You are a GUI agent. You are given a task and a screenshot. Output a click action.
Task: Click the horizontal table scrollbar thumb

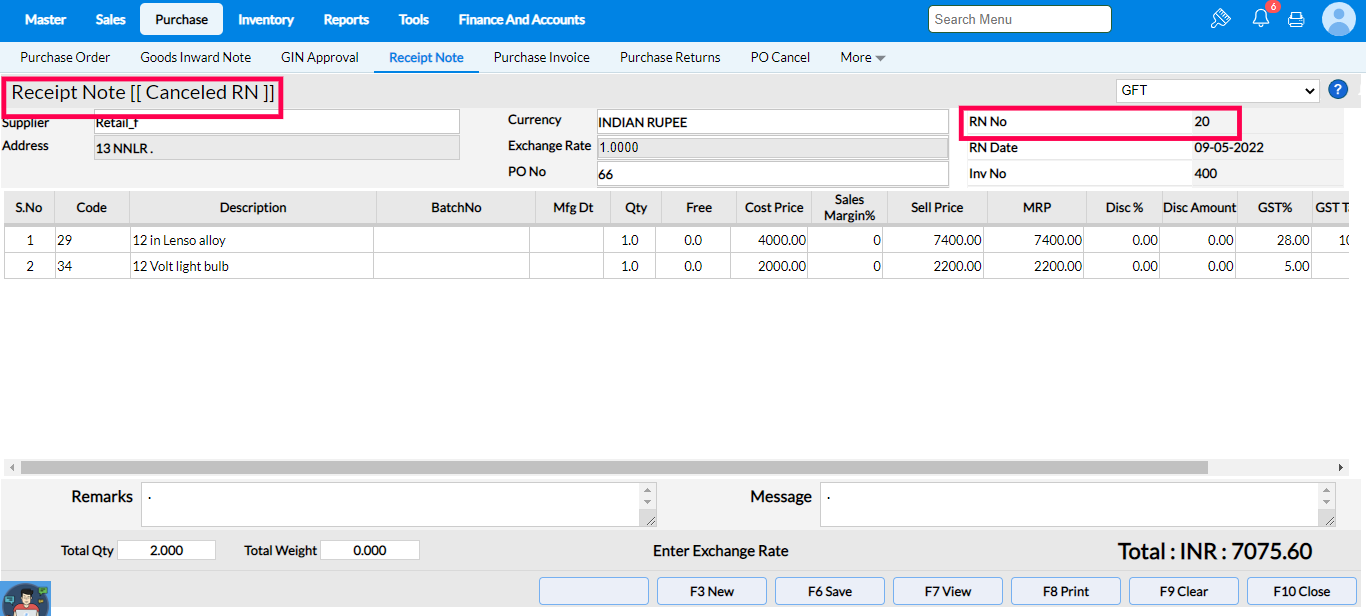[614, 468]
